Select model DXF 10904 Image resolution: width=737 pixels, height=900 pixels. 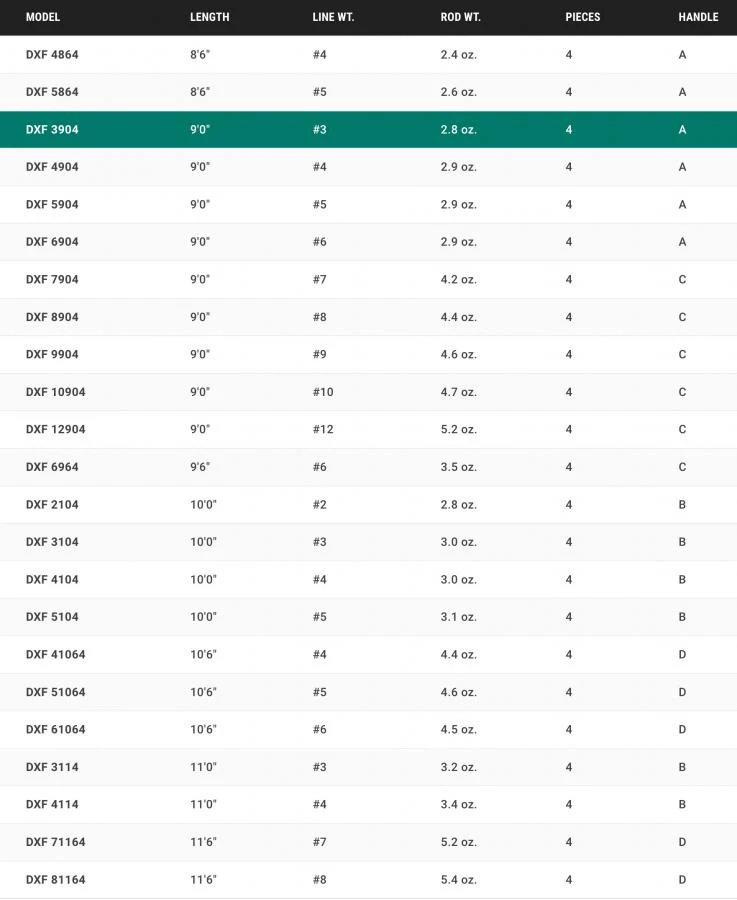[x=56, y=392]
